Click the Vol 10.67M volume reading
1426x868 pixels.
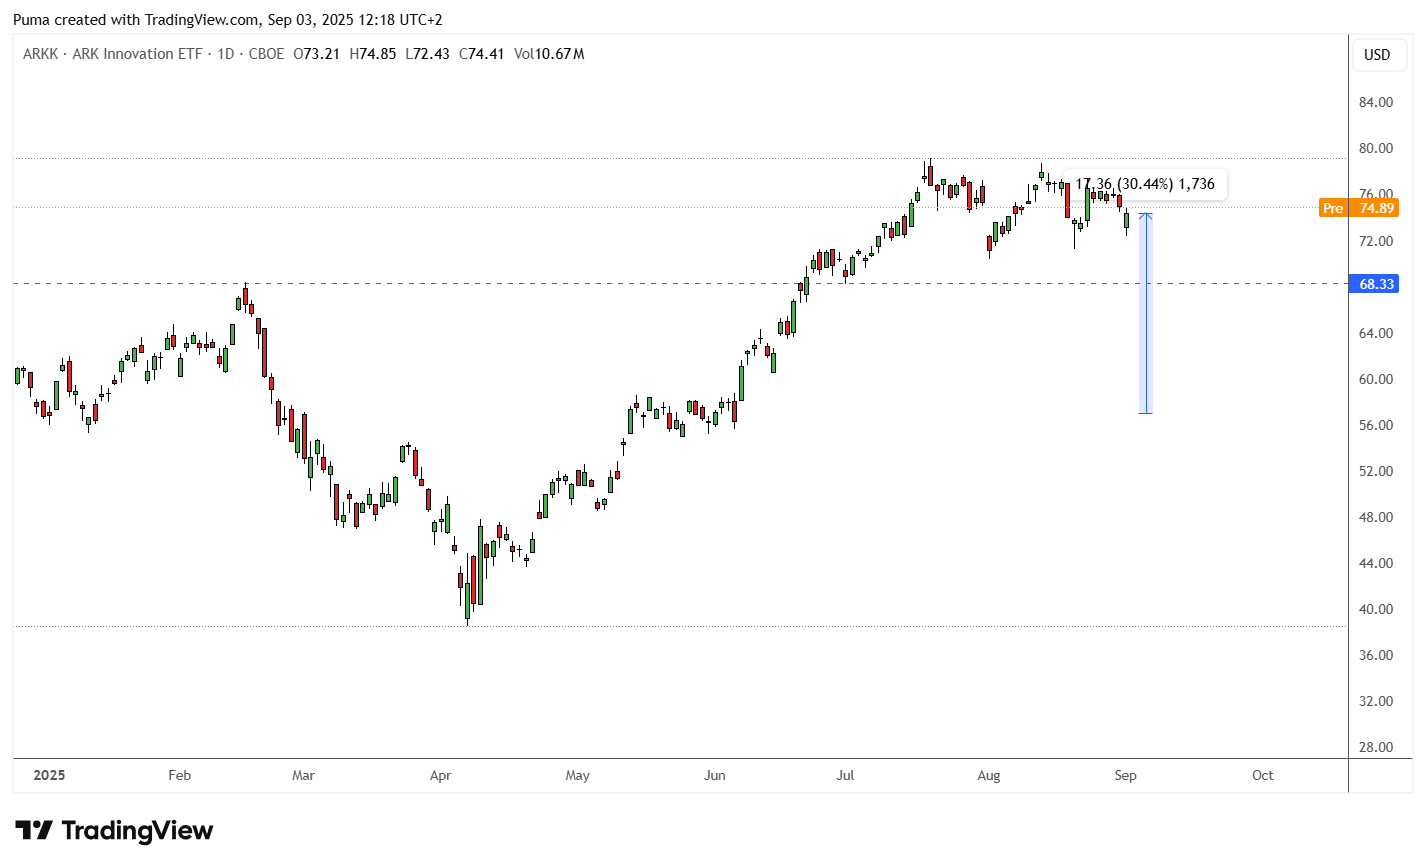click(549, 54)
